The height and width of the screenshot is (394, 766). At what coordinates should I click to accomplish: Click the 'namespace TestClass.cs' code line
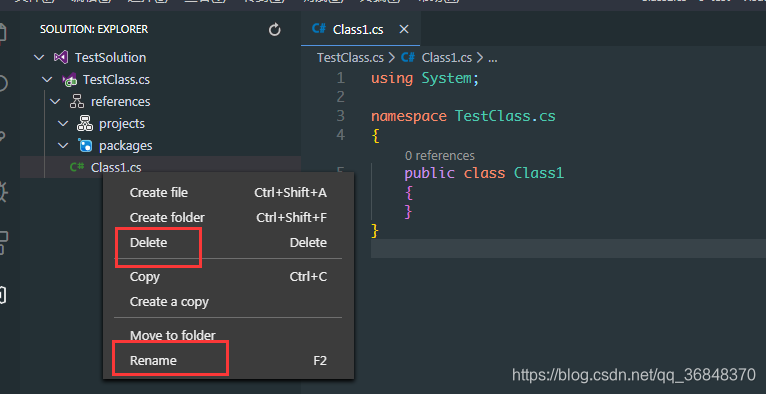point(463,116)
